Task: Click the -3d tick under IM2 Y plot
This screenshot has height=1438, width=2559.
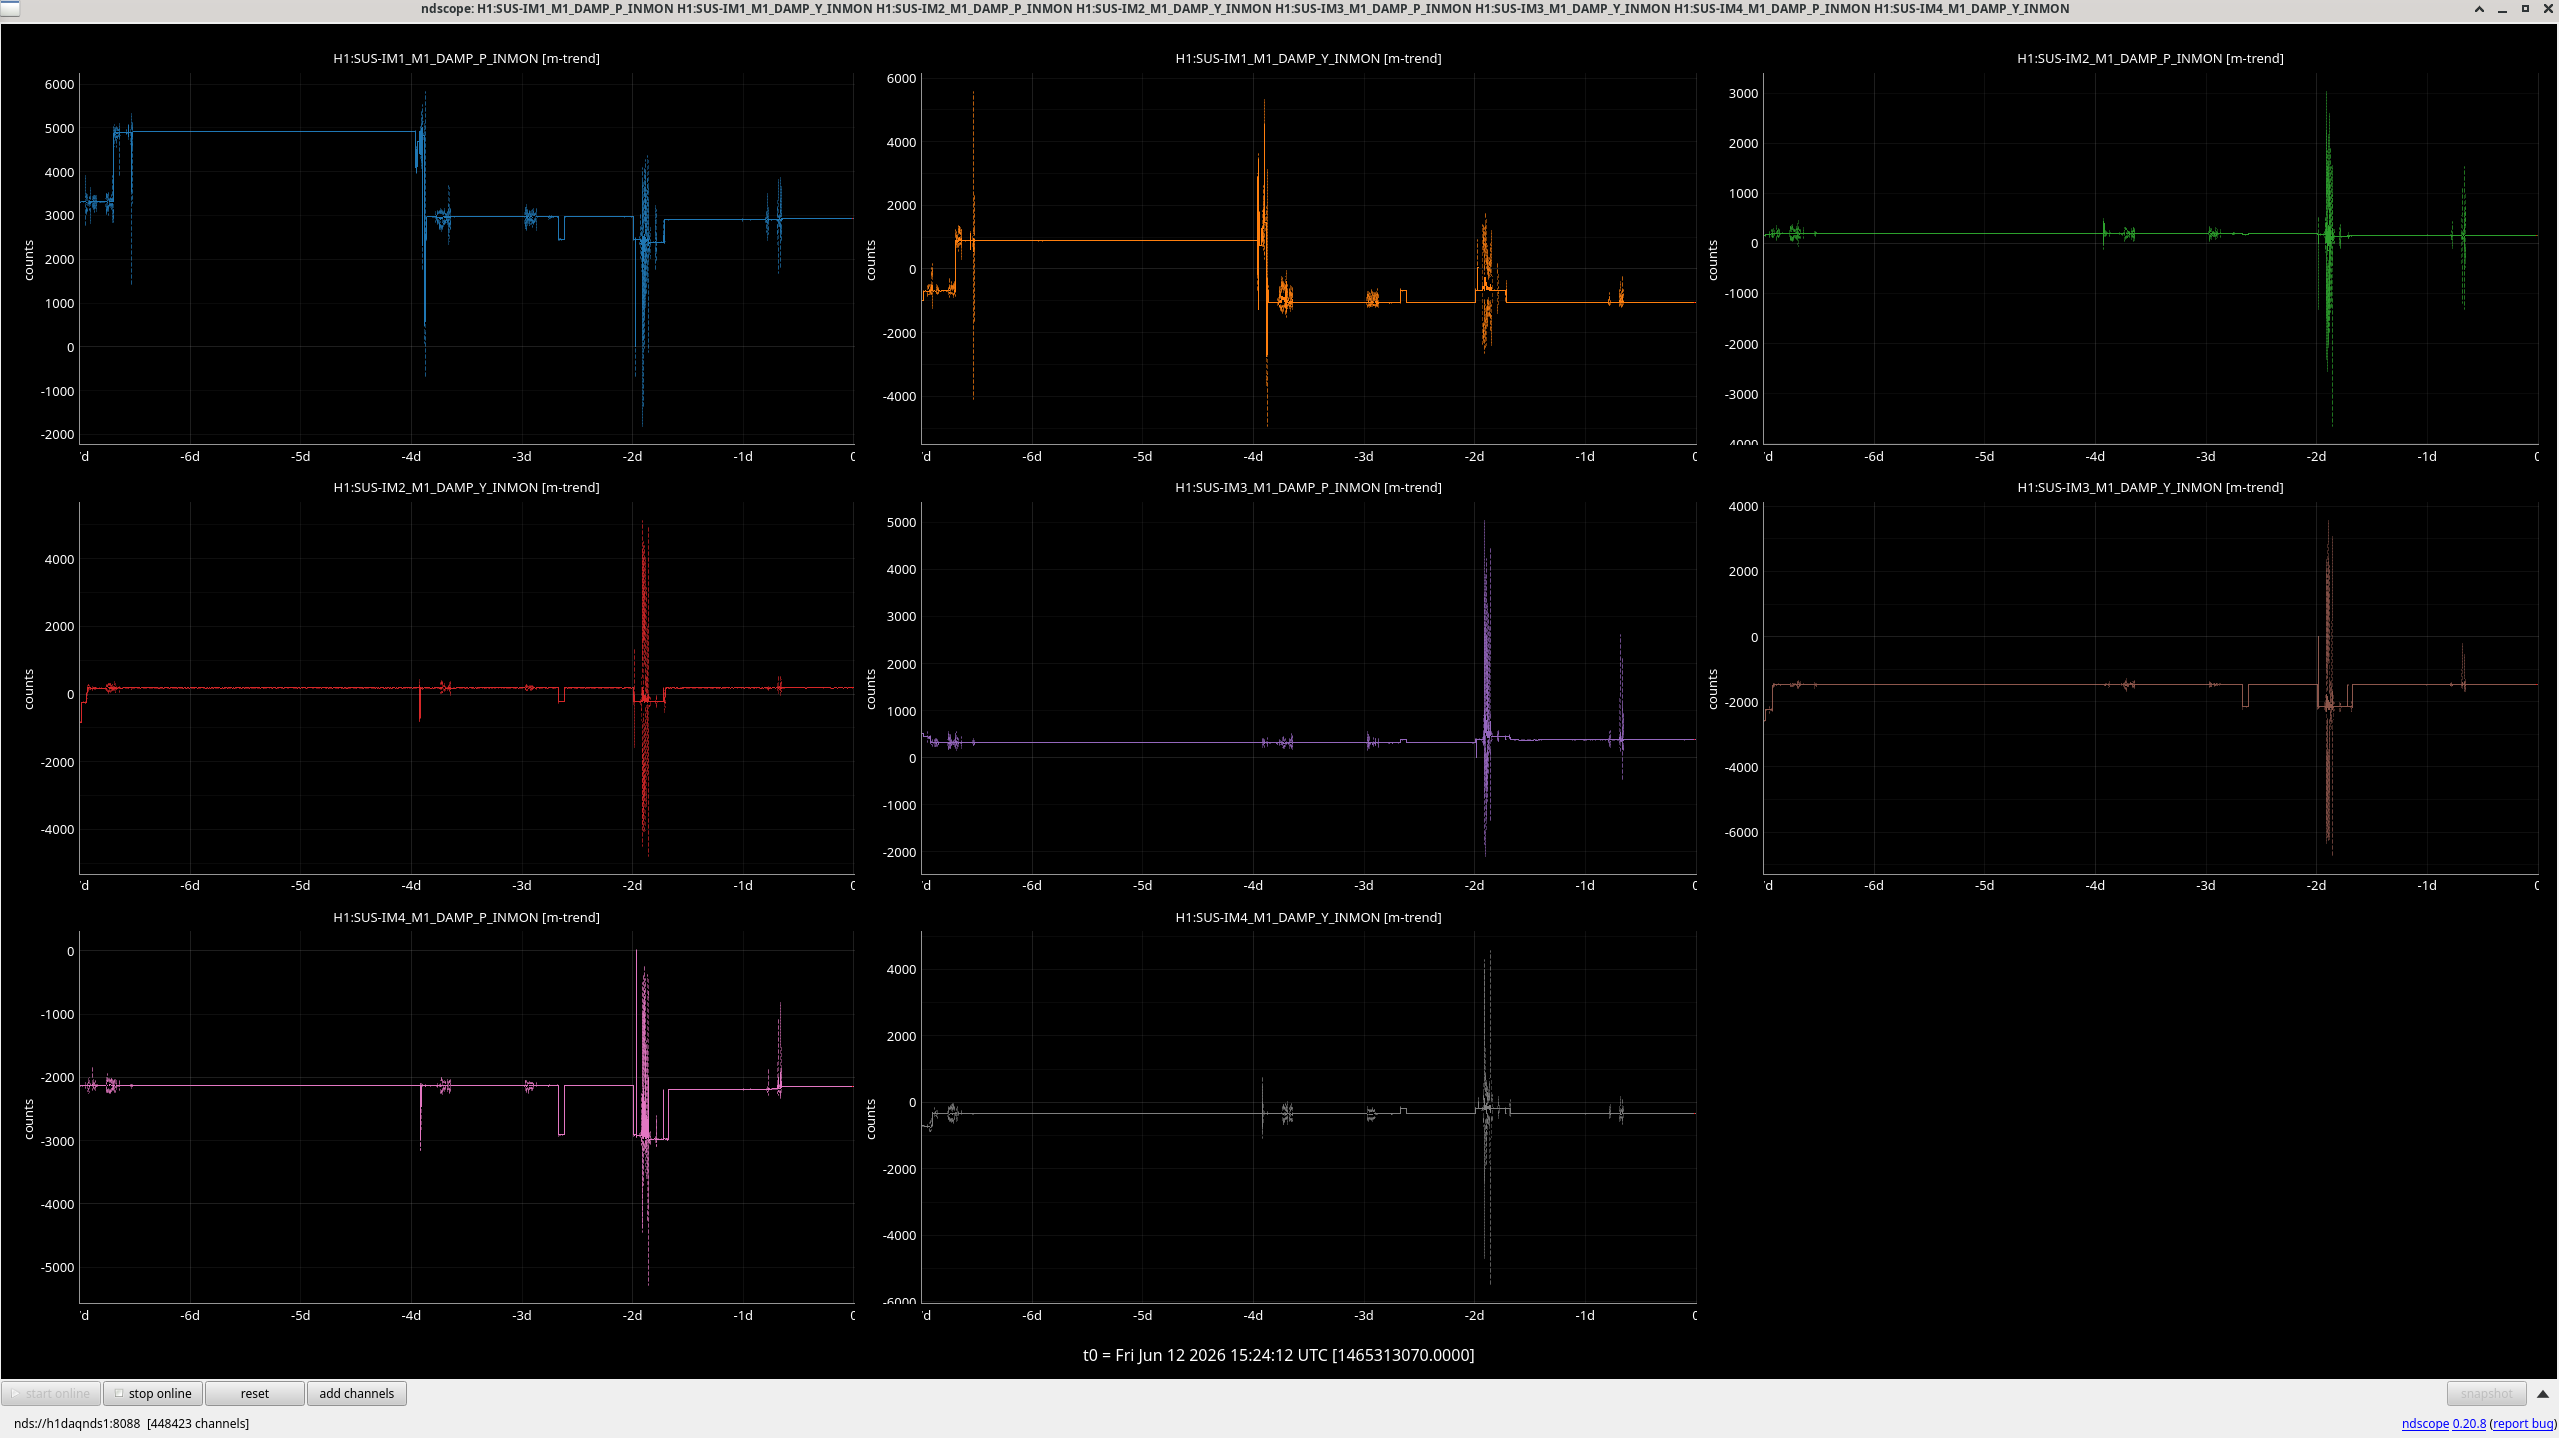Action: [x=522, y=886]
